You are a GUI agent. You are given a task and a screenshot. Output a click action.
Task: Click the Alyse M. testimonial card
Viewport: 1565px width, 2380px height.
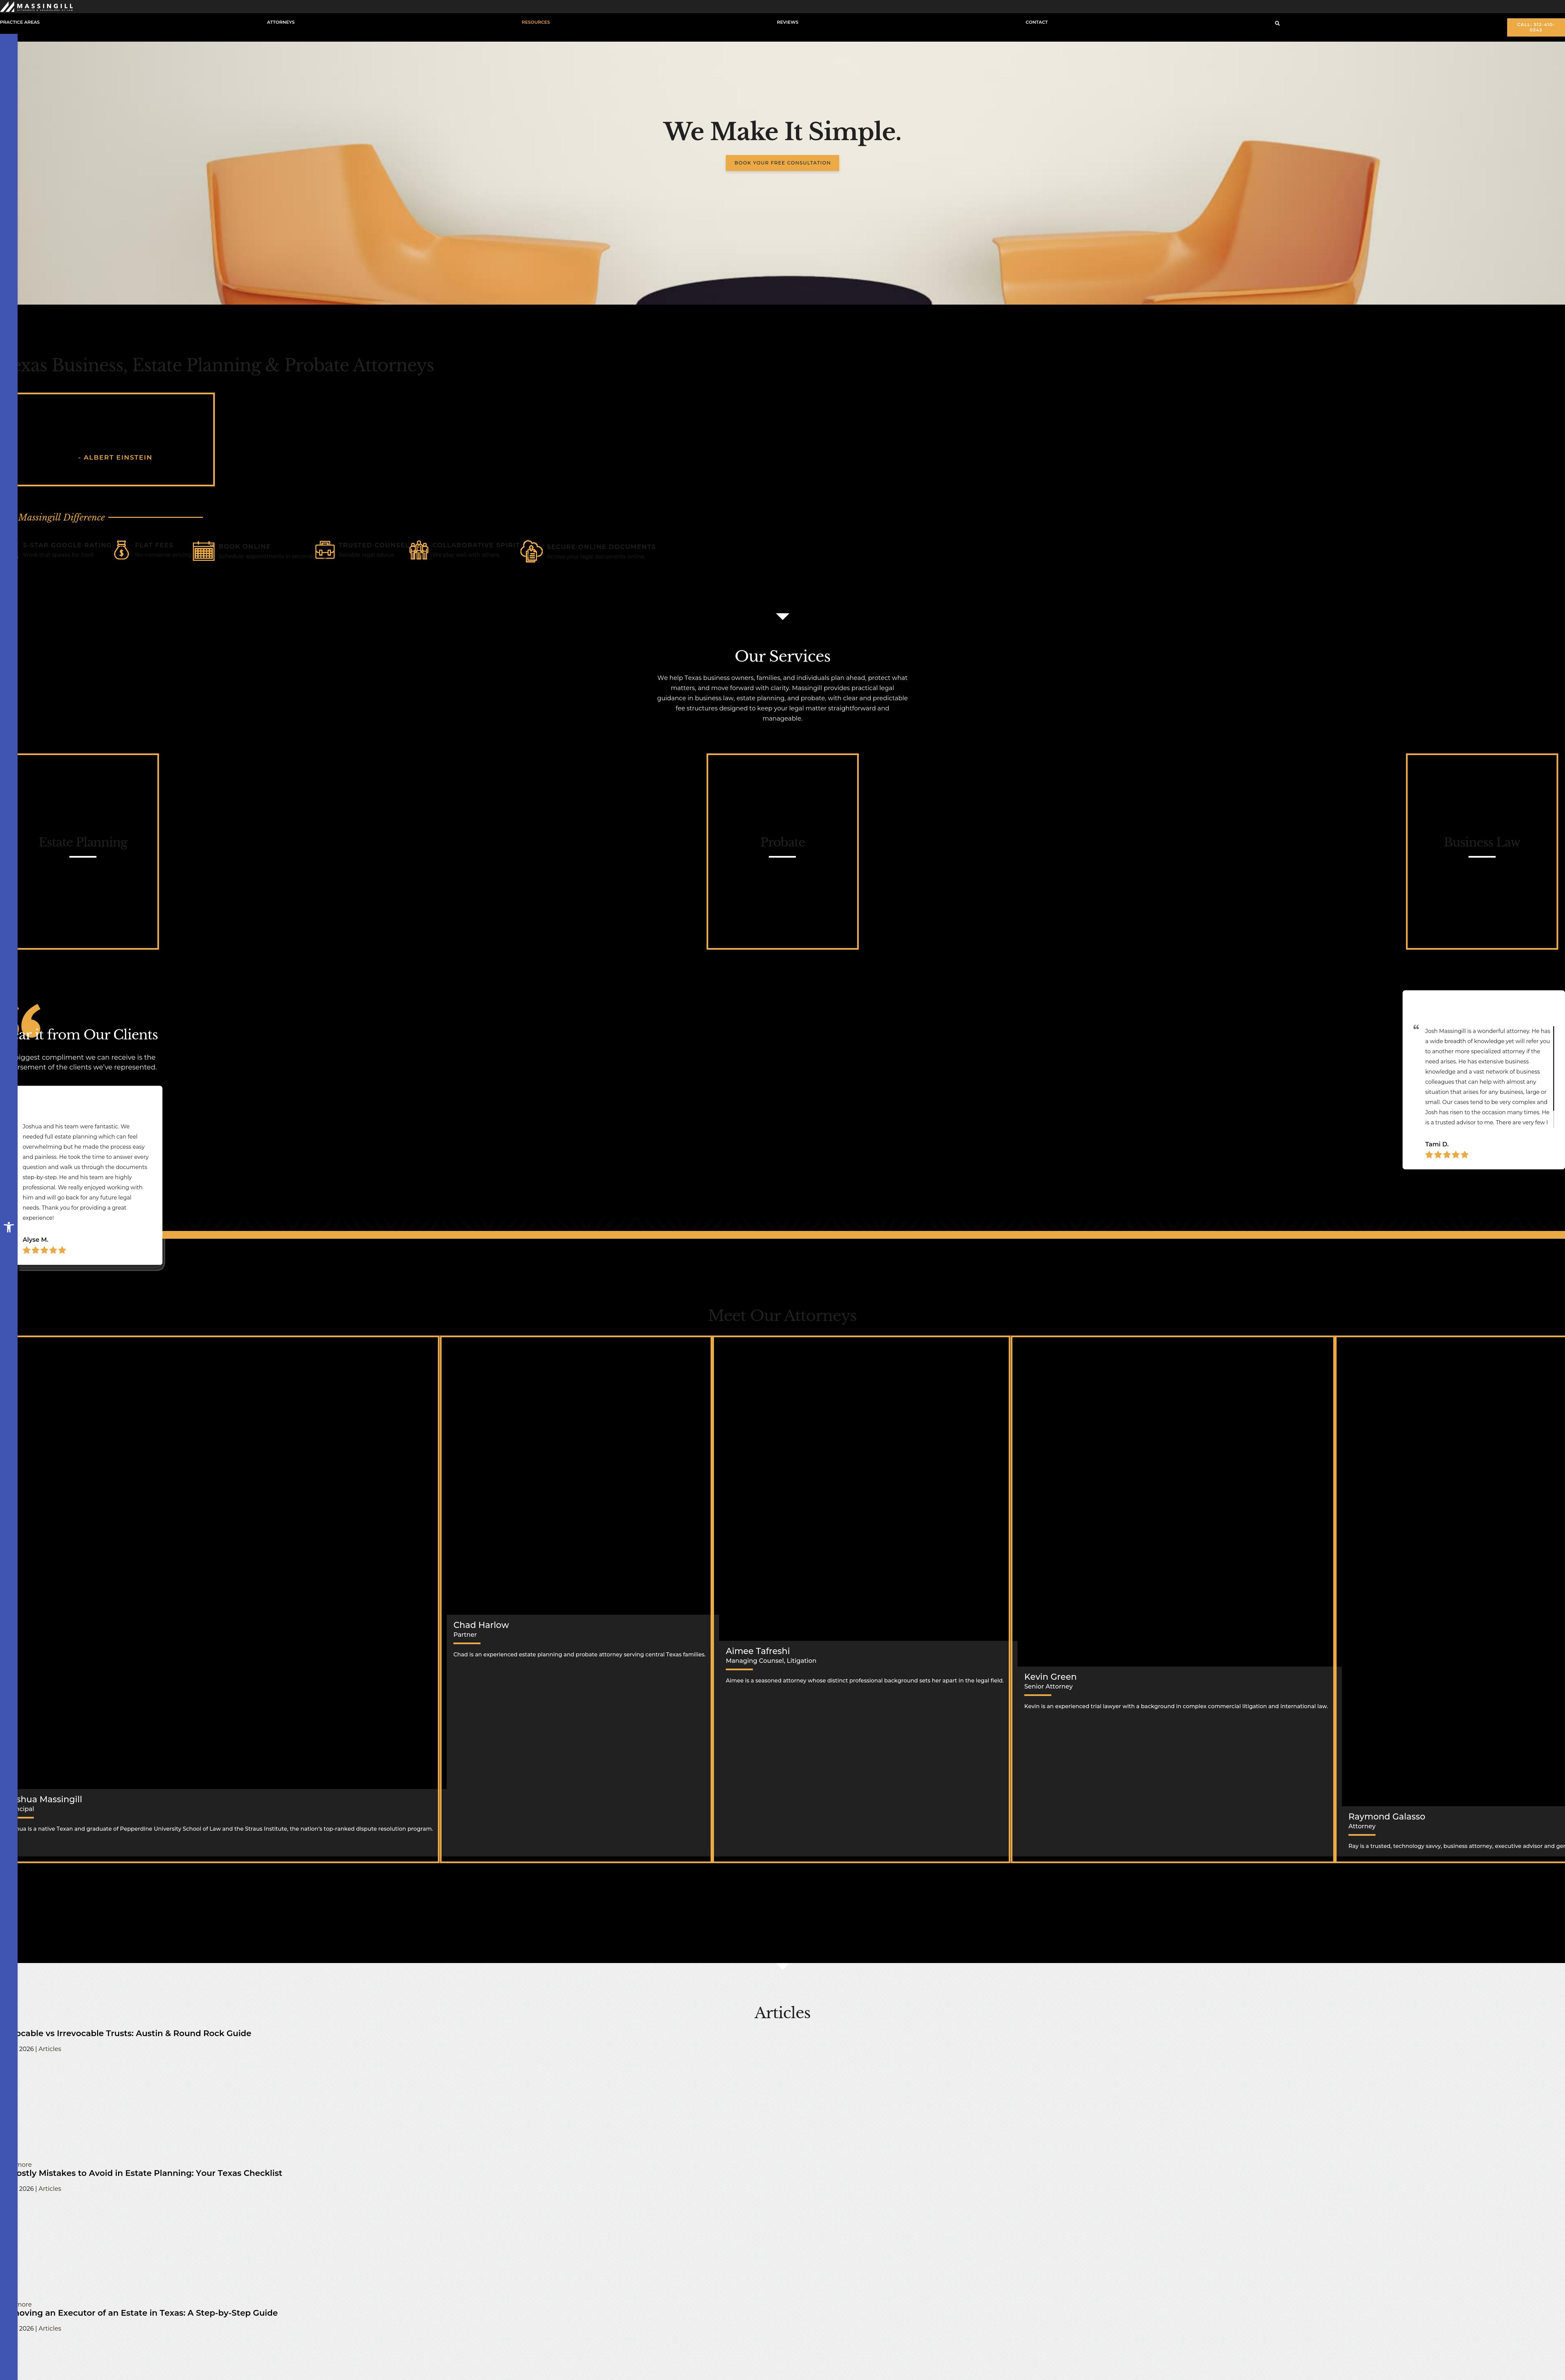(90, 1175)
